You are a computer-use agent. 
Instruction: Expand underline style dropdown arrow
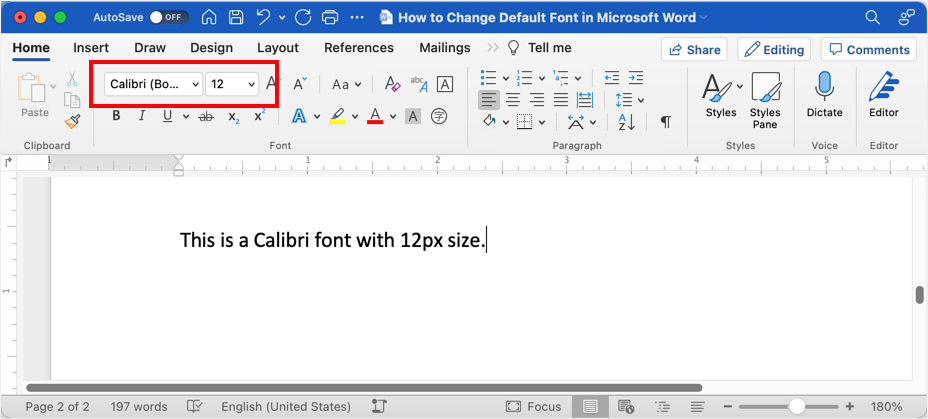point(186,117)
